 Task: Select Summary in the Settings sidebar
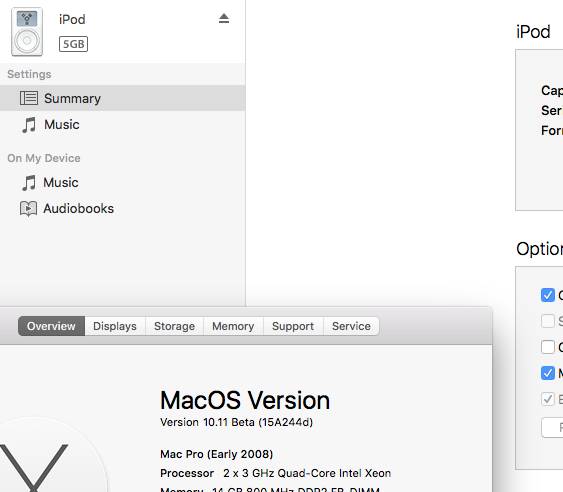click(x=122, y=98)
